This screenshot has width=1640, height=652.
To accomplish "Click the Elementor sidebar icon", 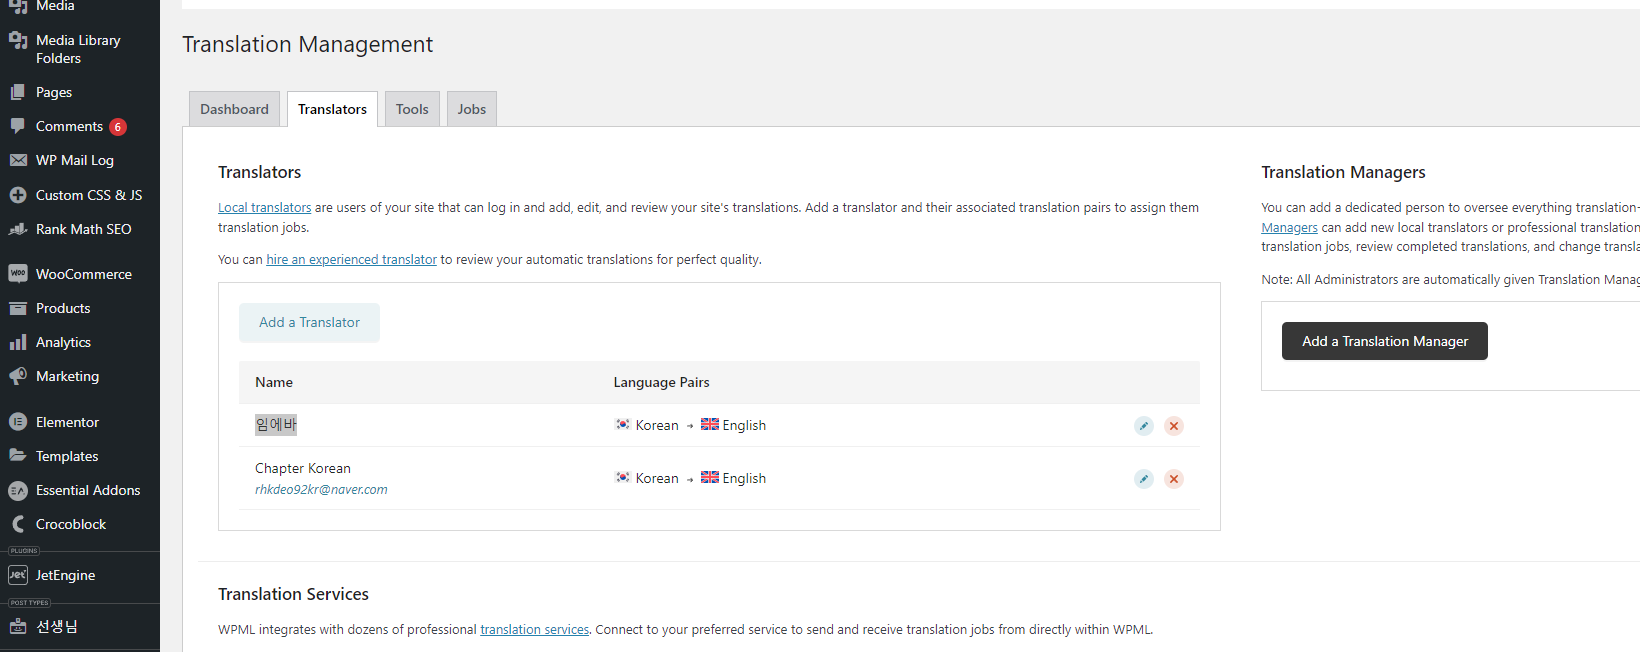I will 18,422.
